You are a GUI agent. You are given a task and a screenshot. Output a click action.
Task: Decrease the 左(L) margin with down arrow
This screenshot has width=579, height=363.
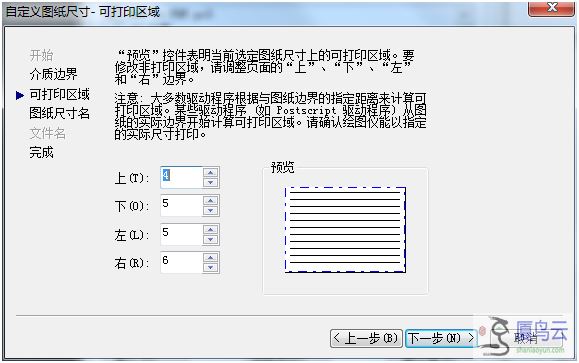210,239
